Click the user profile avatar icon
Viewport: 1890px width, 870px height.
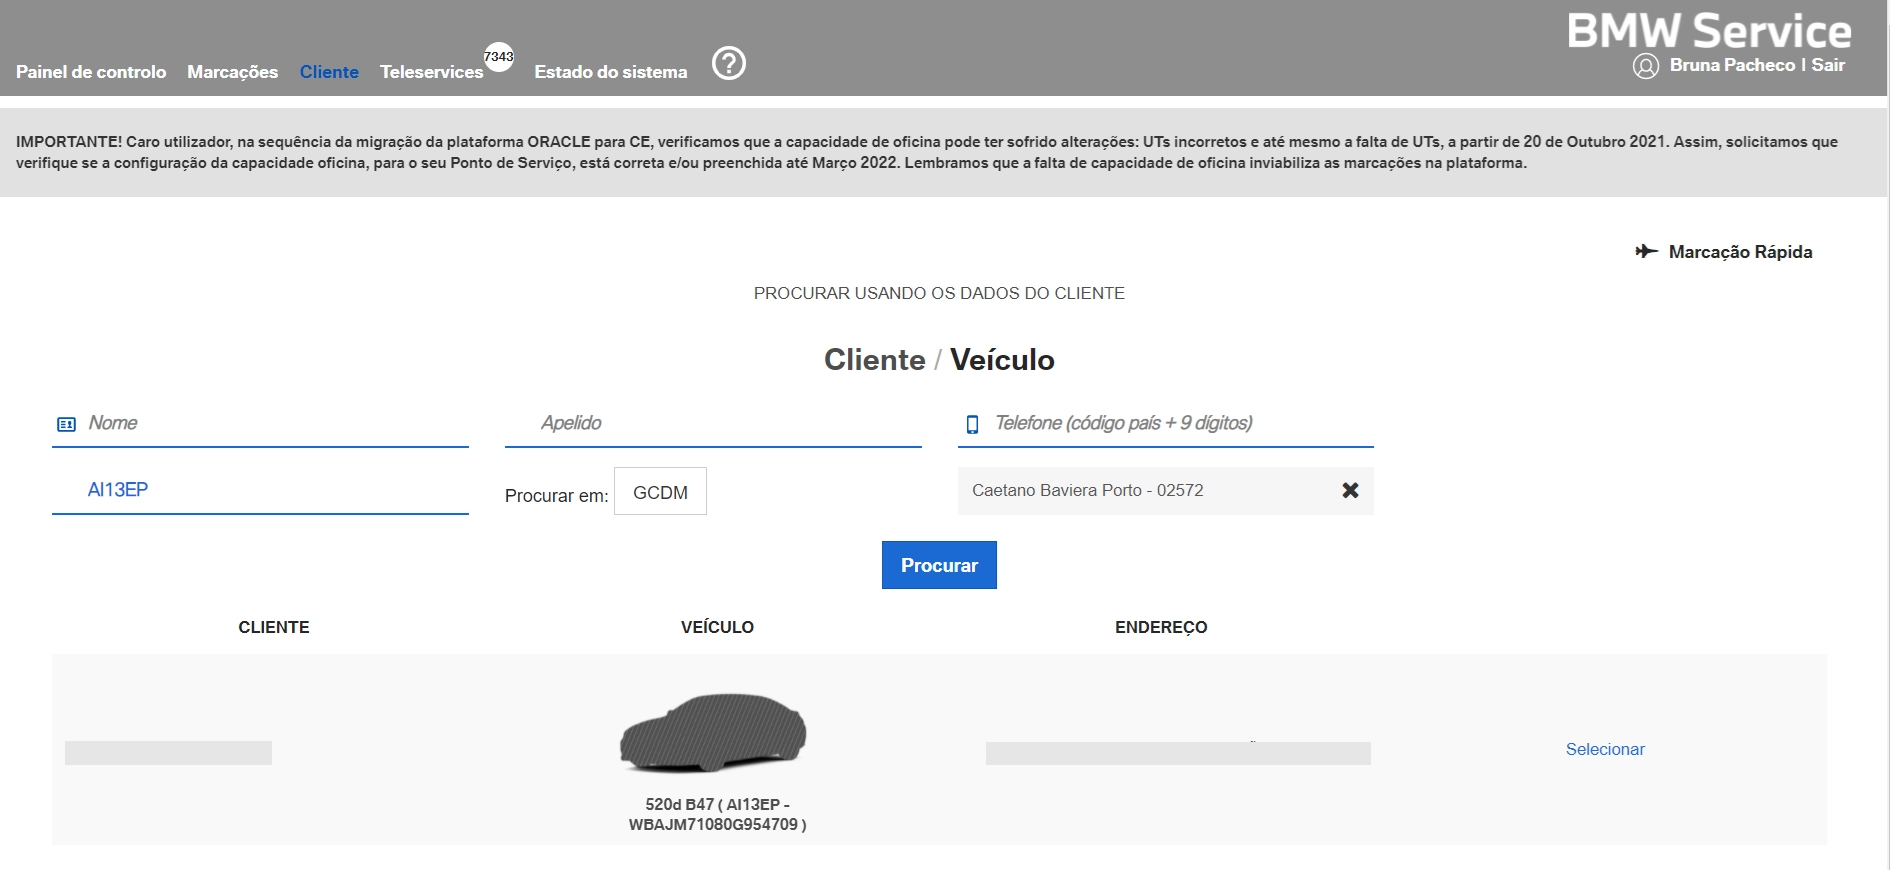[x=1645, y=66]
